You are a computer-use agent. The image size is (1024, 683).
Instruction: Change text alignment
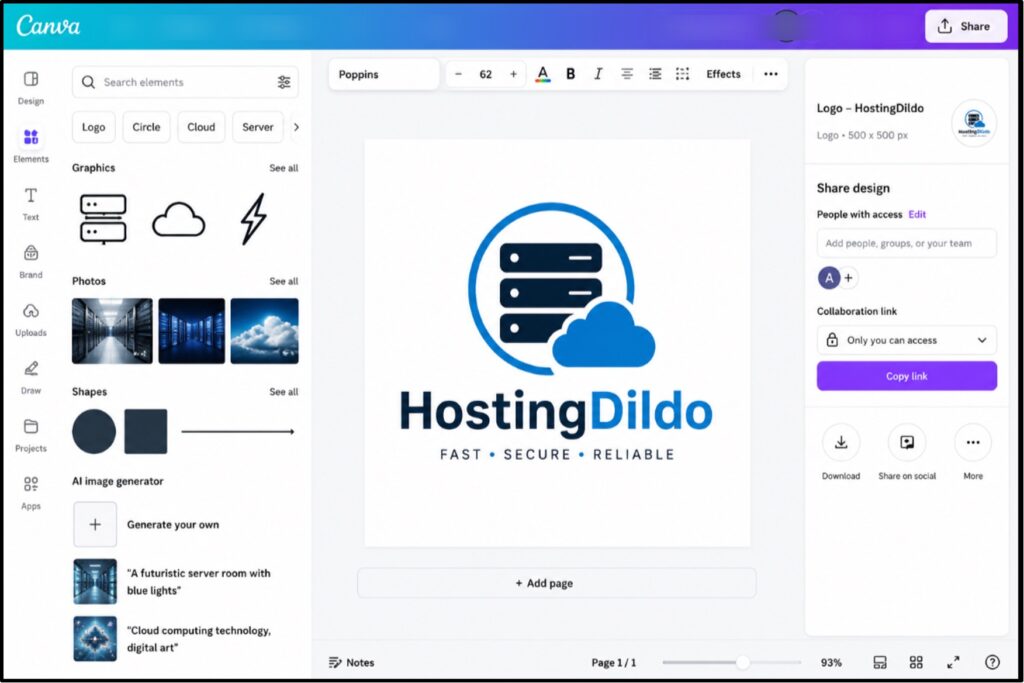click(x=627, y=74)
